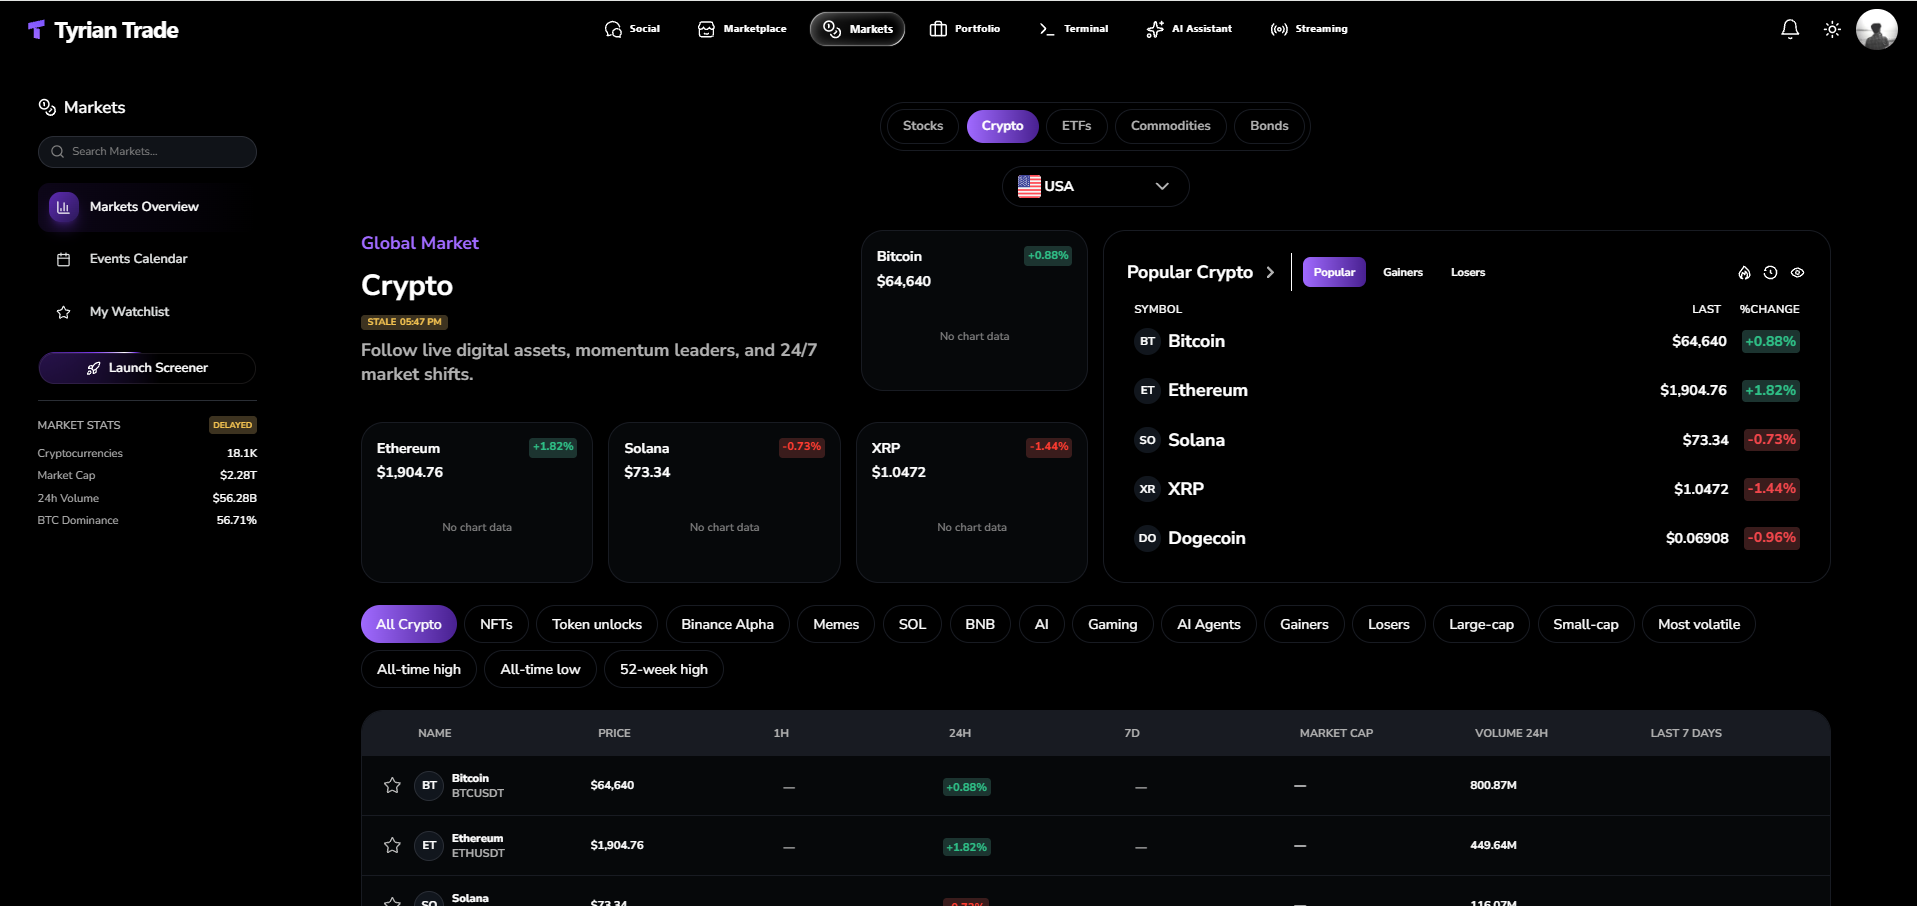Open Events Calendar in sidebar

(147, 259)
